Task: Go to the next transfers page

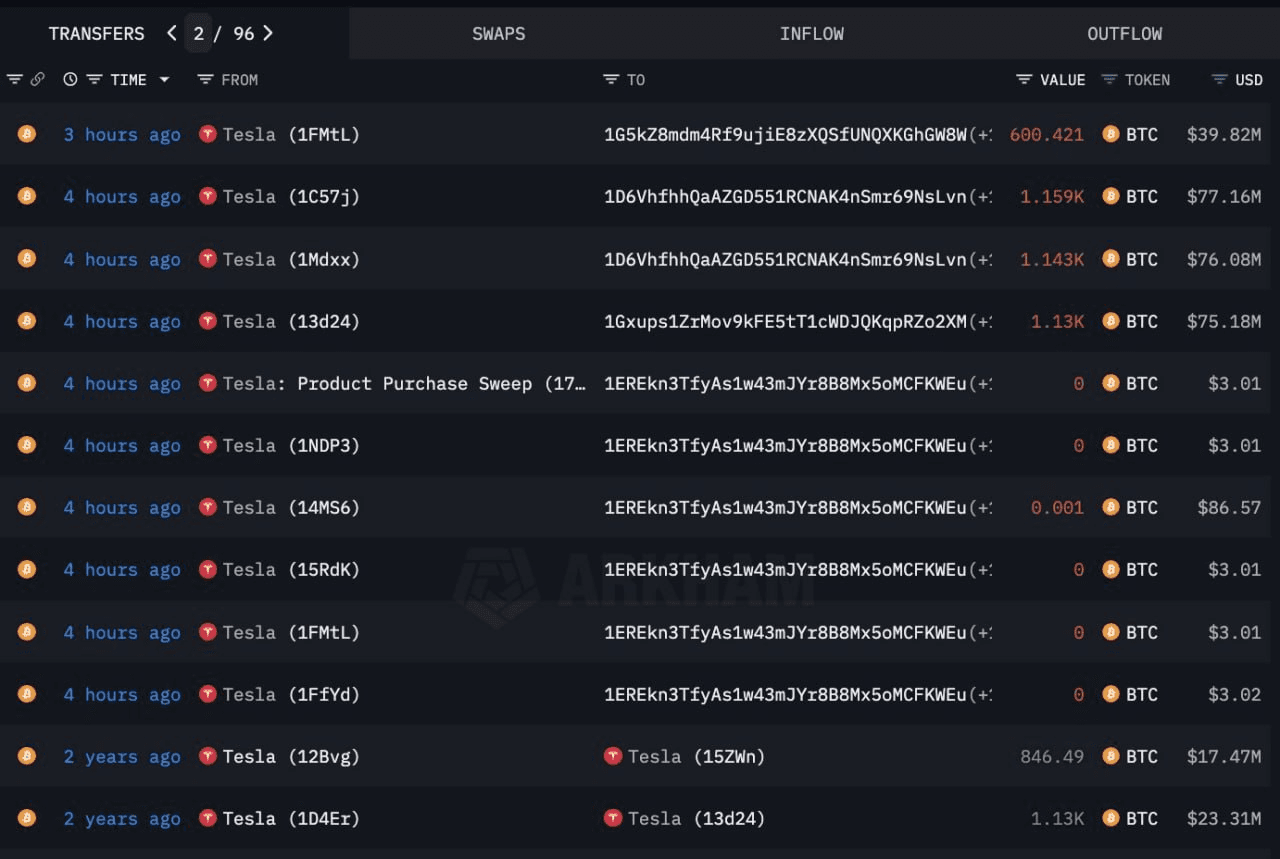Action: click(x=267, y=33)
